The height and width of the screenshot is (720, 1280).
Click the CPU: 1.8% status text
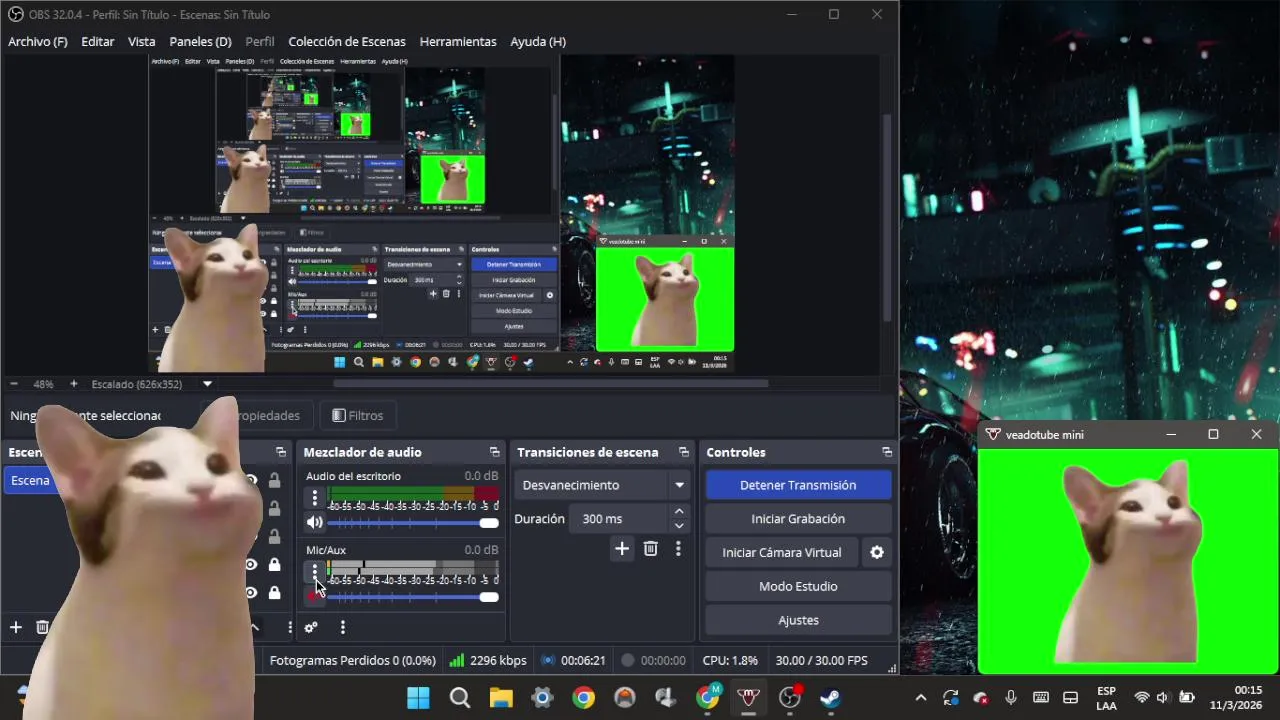(730, 660)
